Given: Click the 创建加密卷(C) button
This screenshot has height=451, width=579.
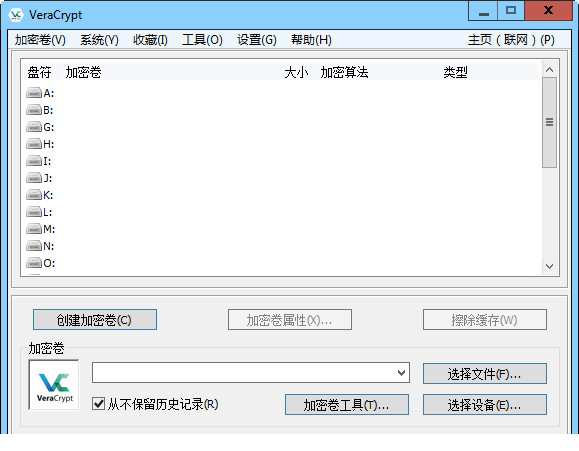Looking at the screenshot, I should pos(95,320).
